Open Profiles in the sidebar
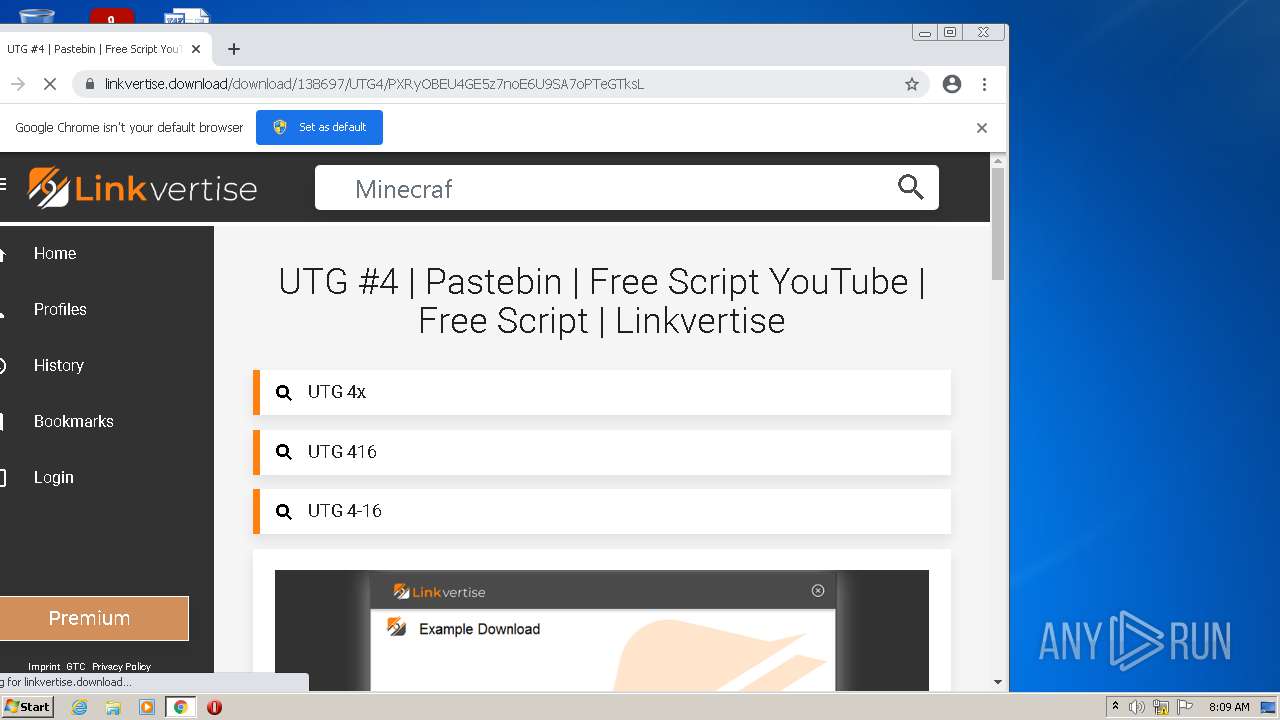The width and height of the screenshot is (1280, 720). point(60,310)
